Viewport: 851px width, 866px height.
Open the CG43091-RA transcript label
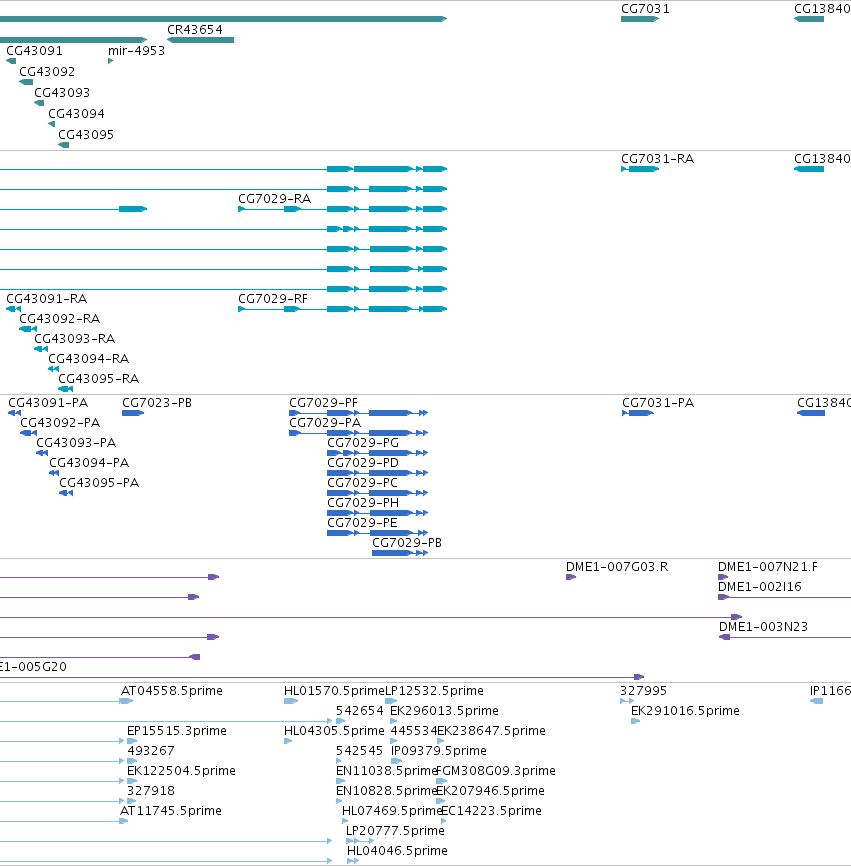(46, 299)
